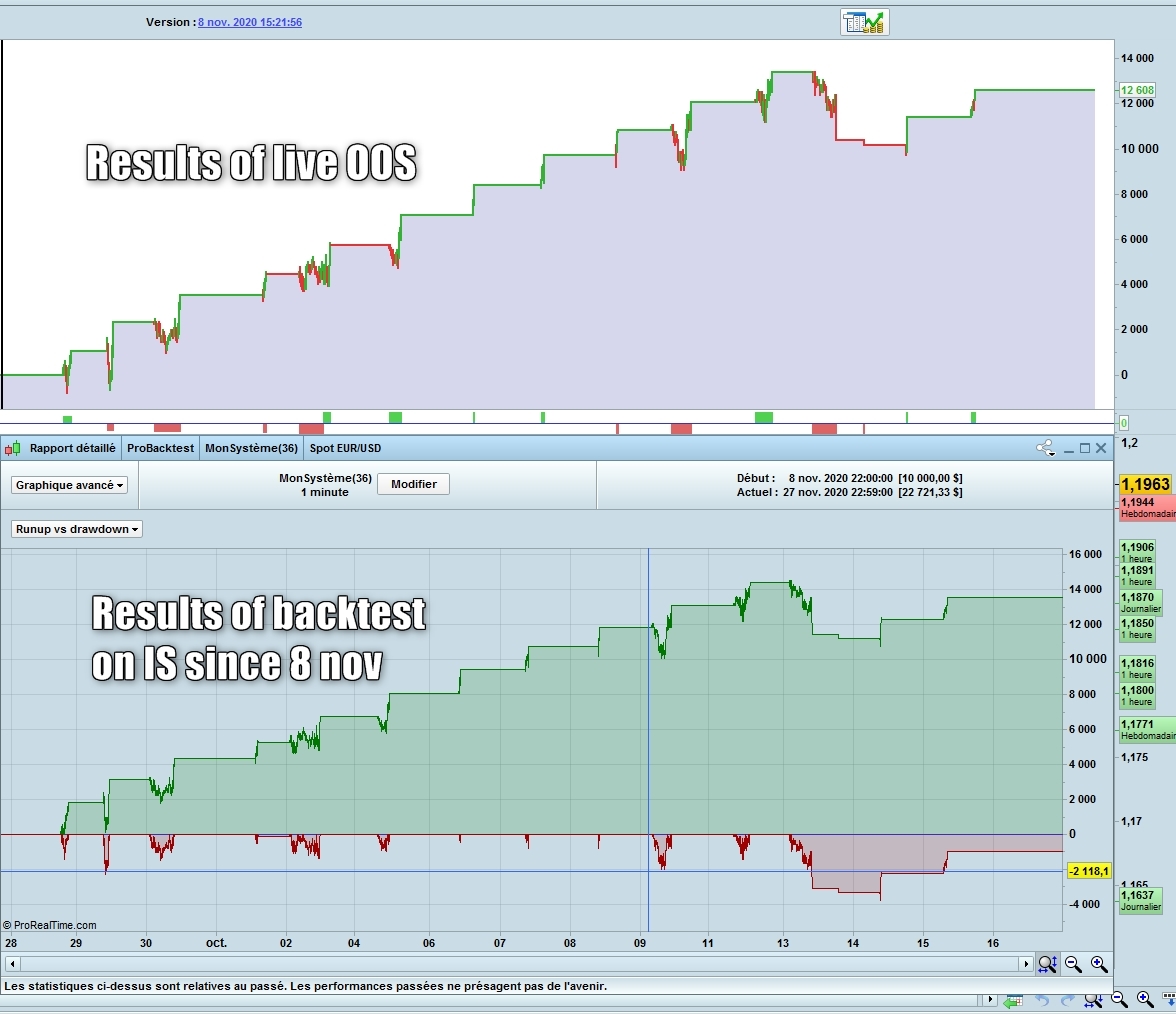Click the undo arrow in bottom toolbar

pos(1042,1000)
